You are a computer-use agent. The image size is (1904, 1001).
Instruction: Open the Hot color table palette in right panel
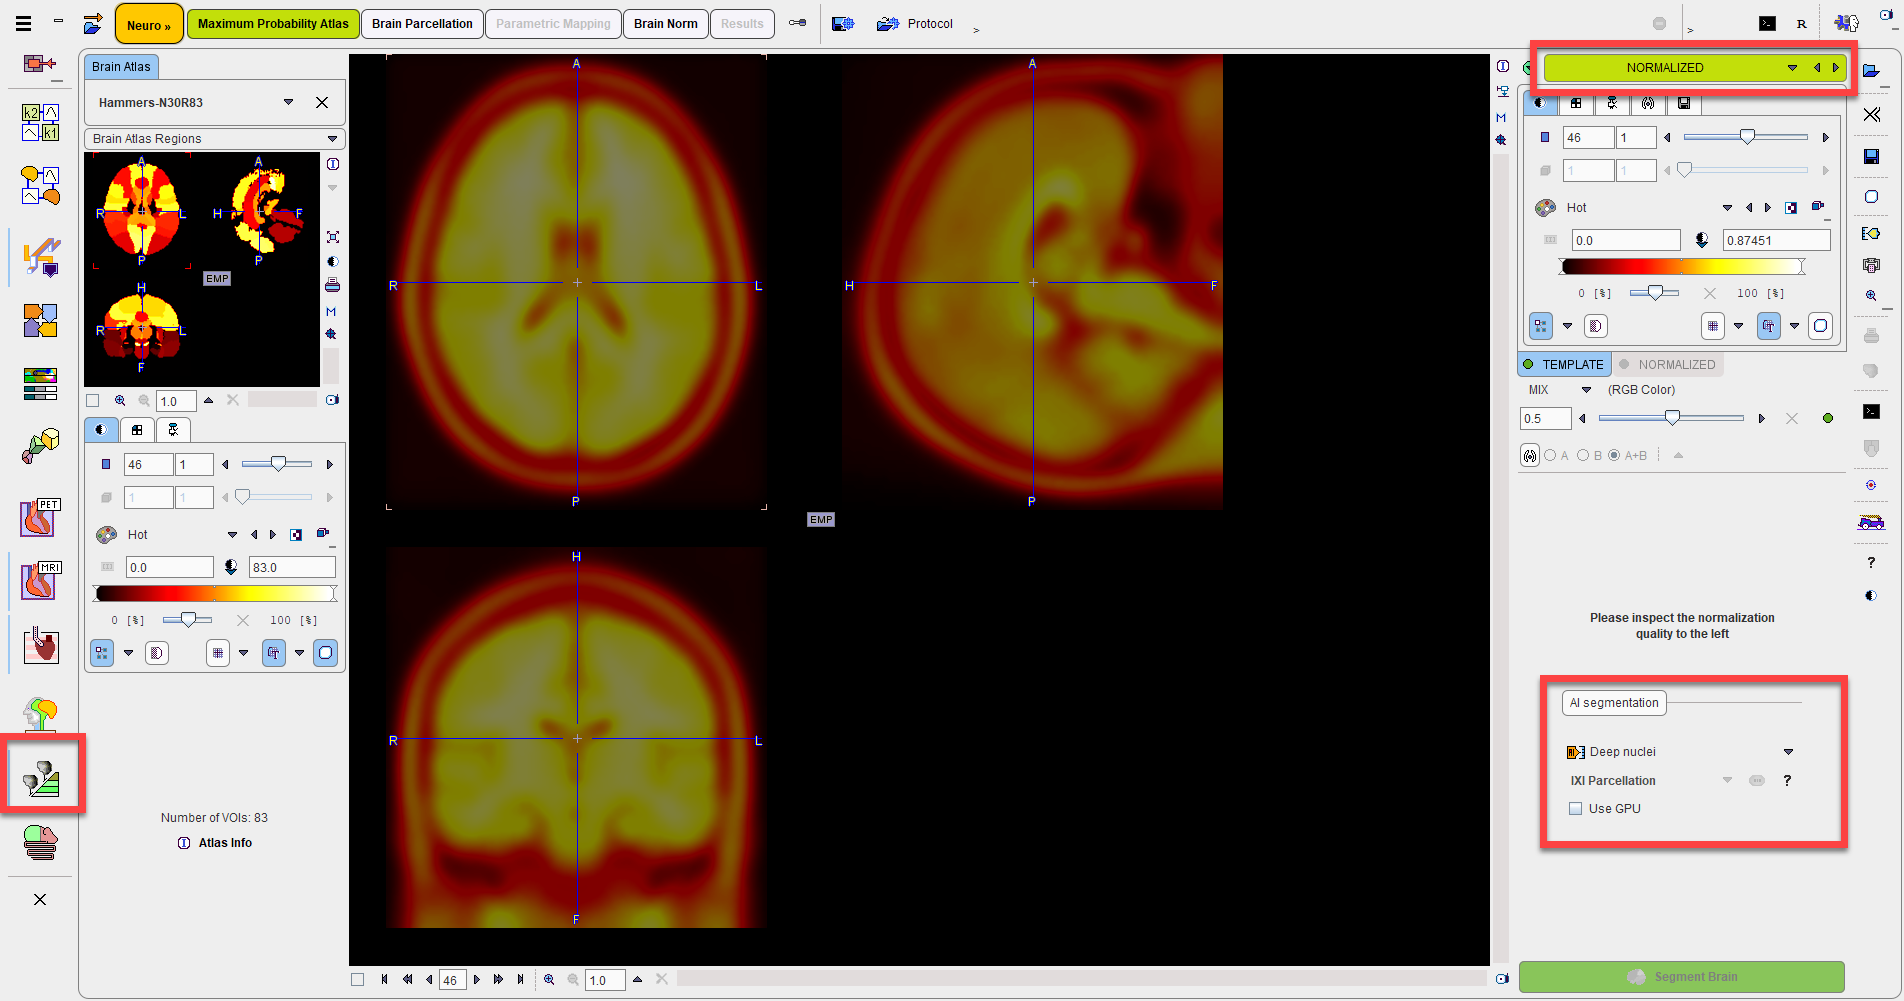click(x=1545, y=208)
